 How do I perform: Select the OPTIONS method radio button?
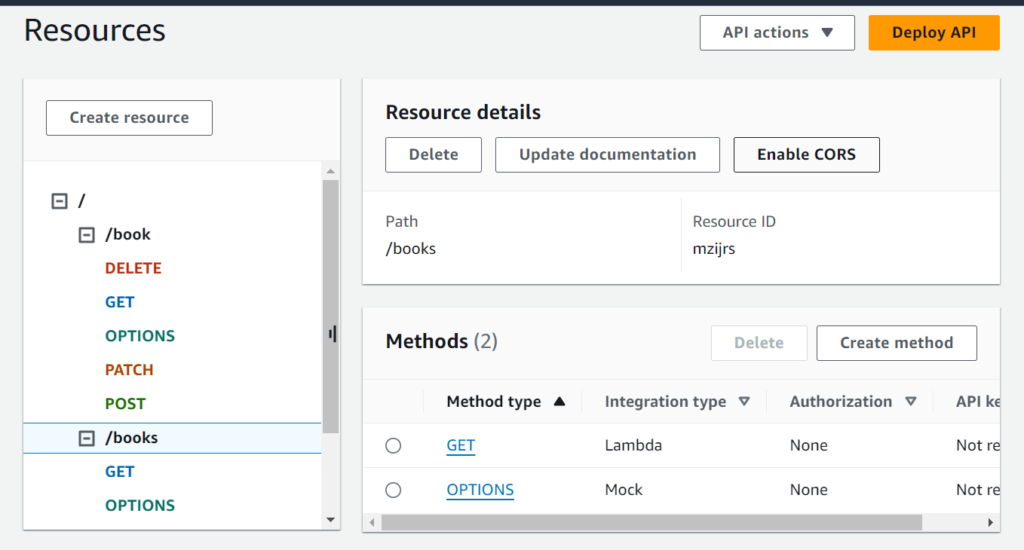393,490
